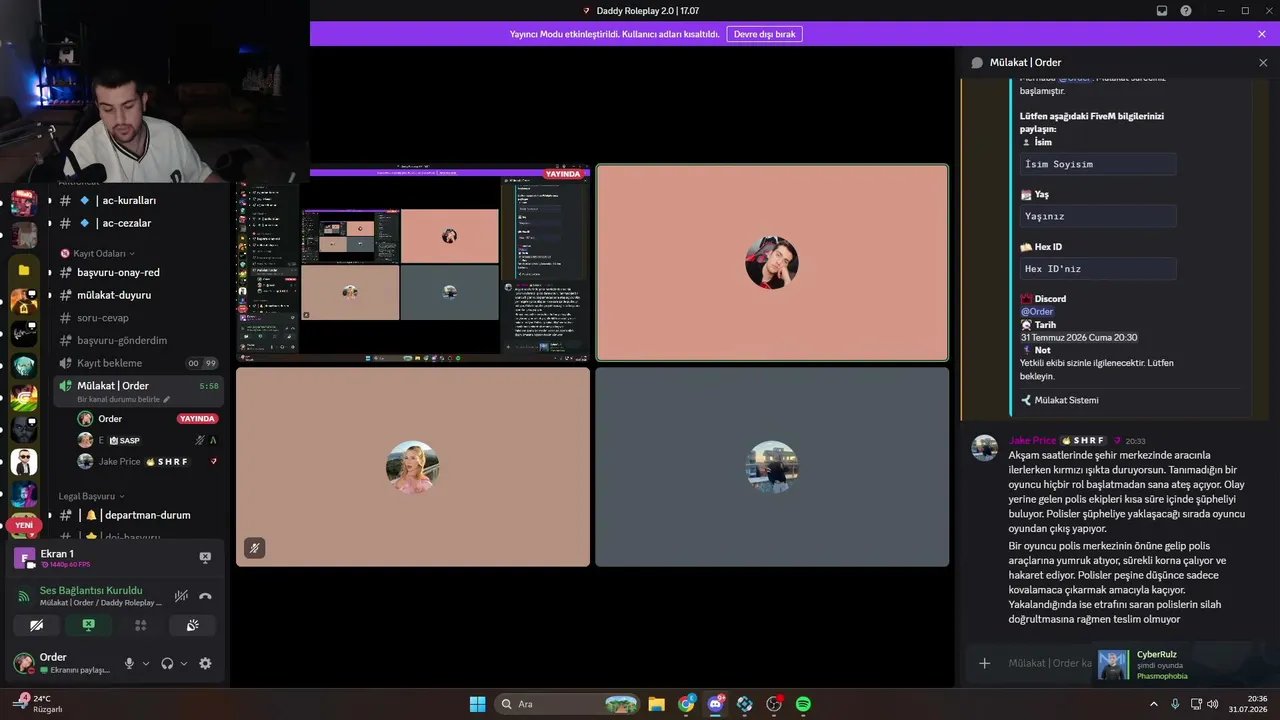
Task: Toggle noise suppression beside Ses Bağlantısı Kuruldu
Action: point(181,596)
